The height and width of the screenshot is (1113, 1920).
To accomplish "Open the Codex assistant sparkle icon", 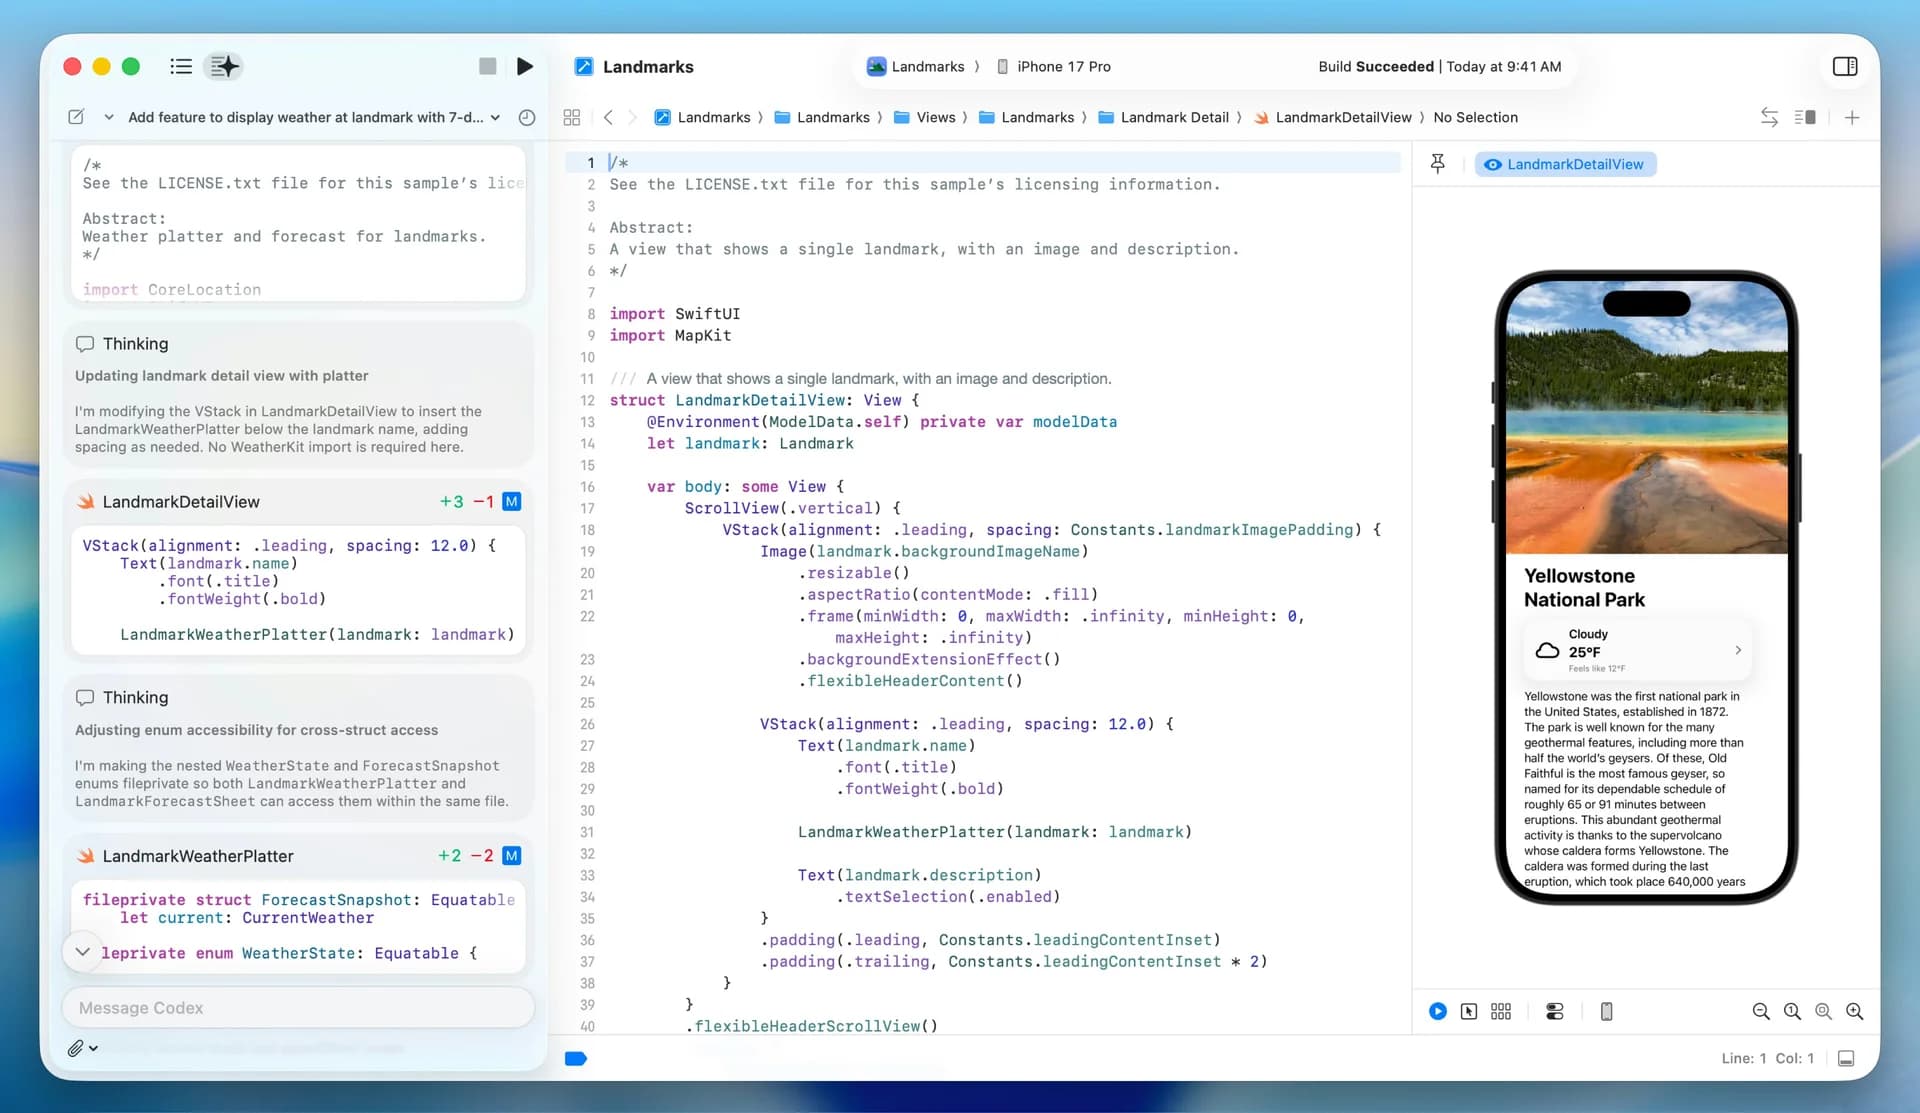I will 223,66.
